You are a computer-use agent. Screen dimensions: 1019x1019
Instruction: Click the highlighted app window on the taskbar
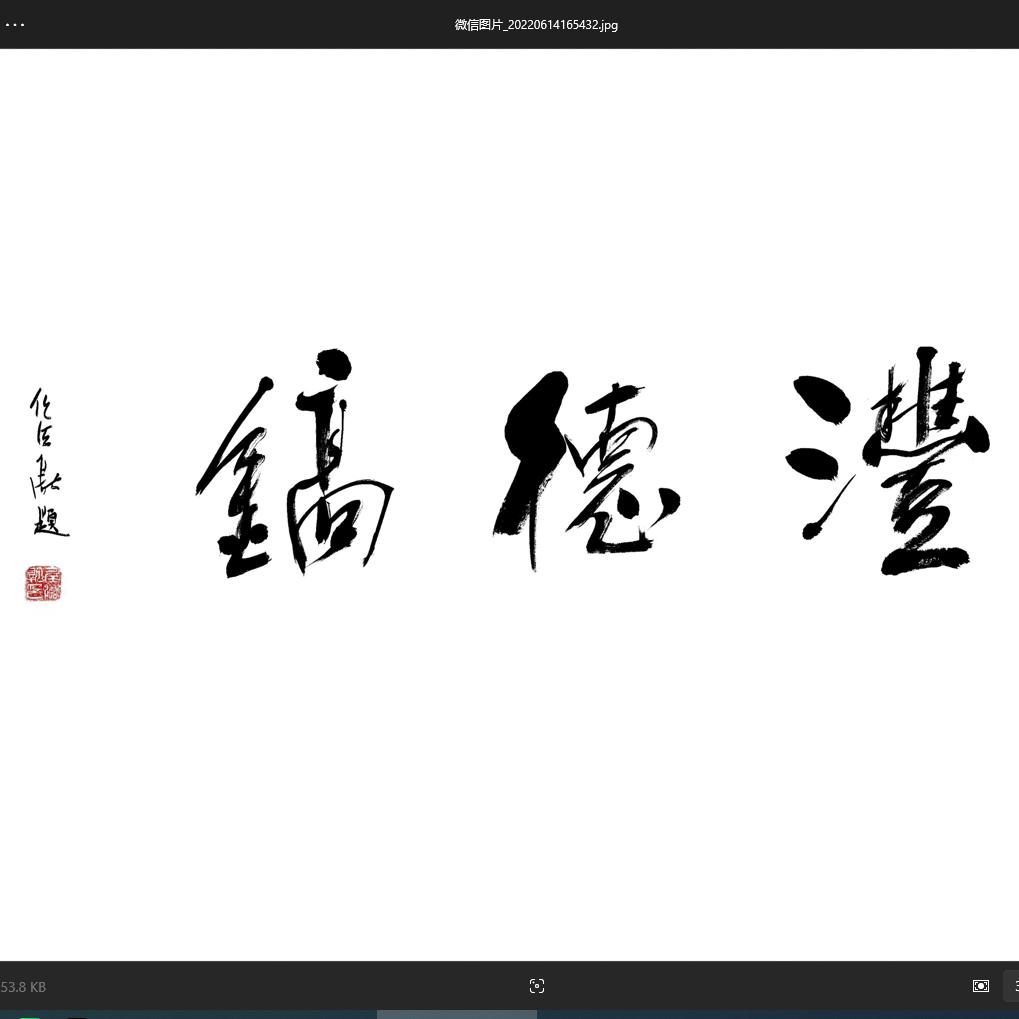tap(457, 1016)
